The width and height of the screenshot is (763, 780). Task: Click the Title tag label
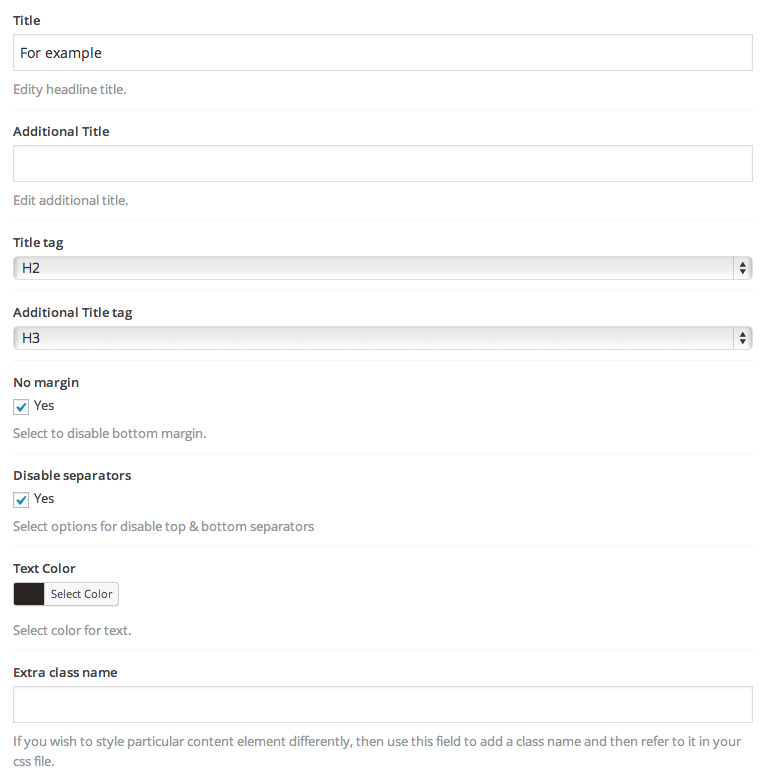(x=38, y=243)
